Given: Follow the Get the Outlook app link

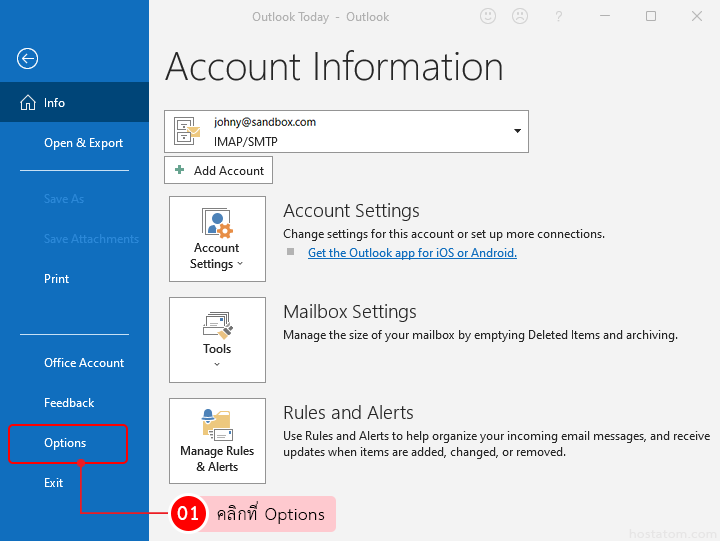Looking at the screenshot, I should (x=412, y=253).
